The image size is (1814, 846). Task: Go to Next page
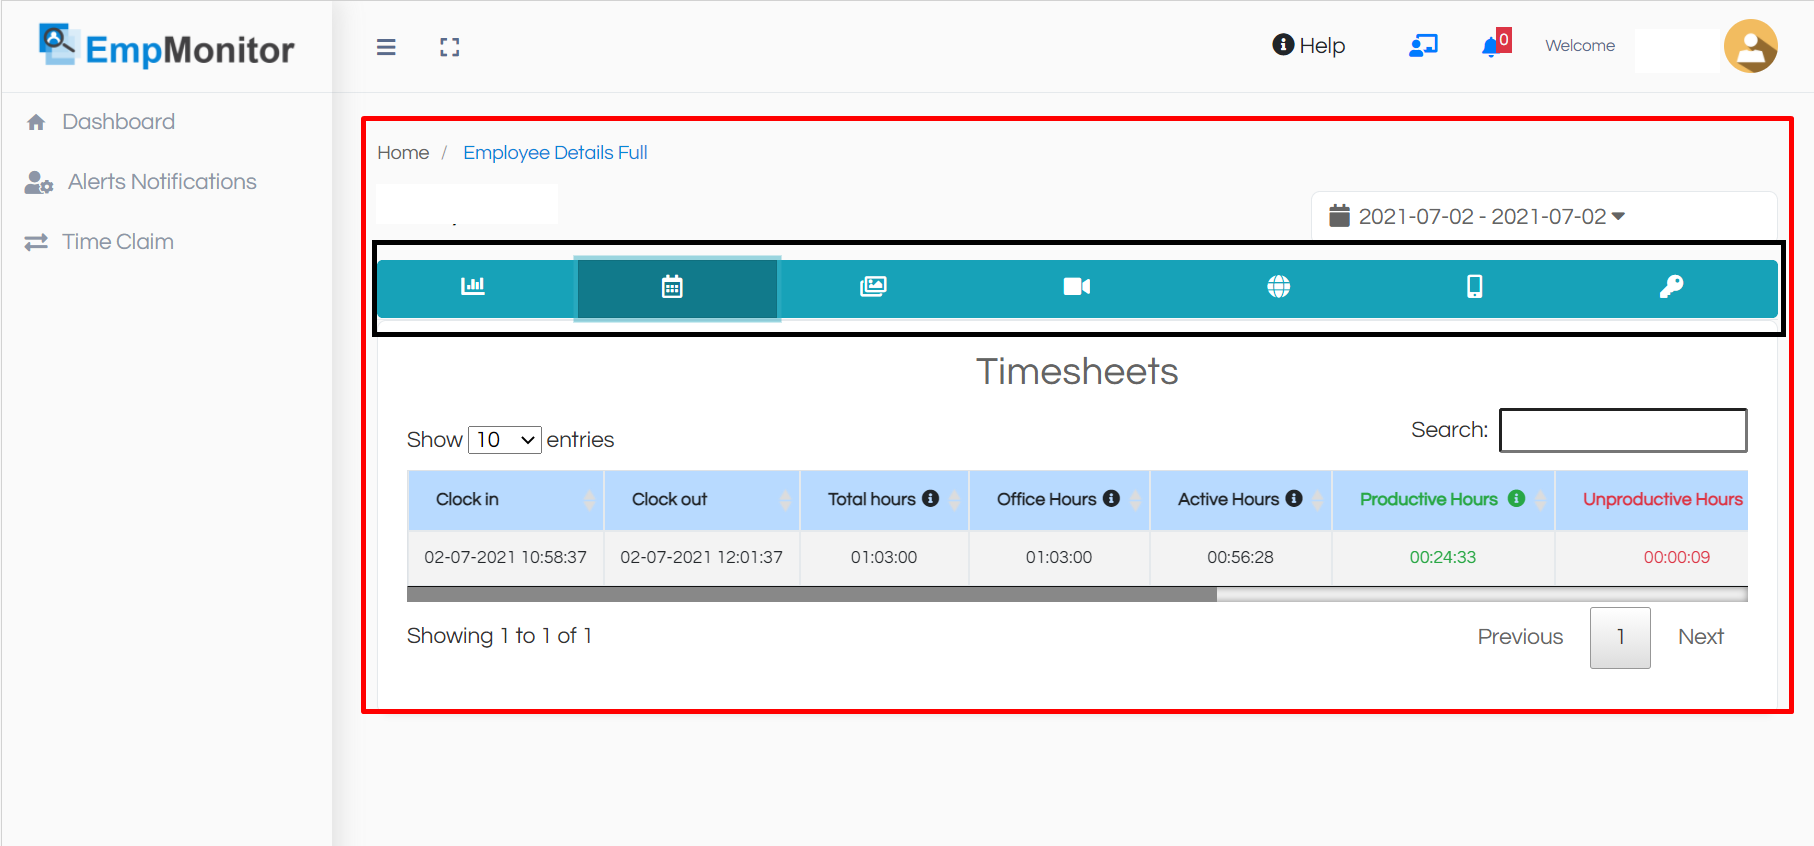pyautogui.click(x=1701, y=637)
